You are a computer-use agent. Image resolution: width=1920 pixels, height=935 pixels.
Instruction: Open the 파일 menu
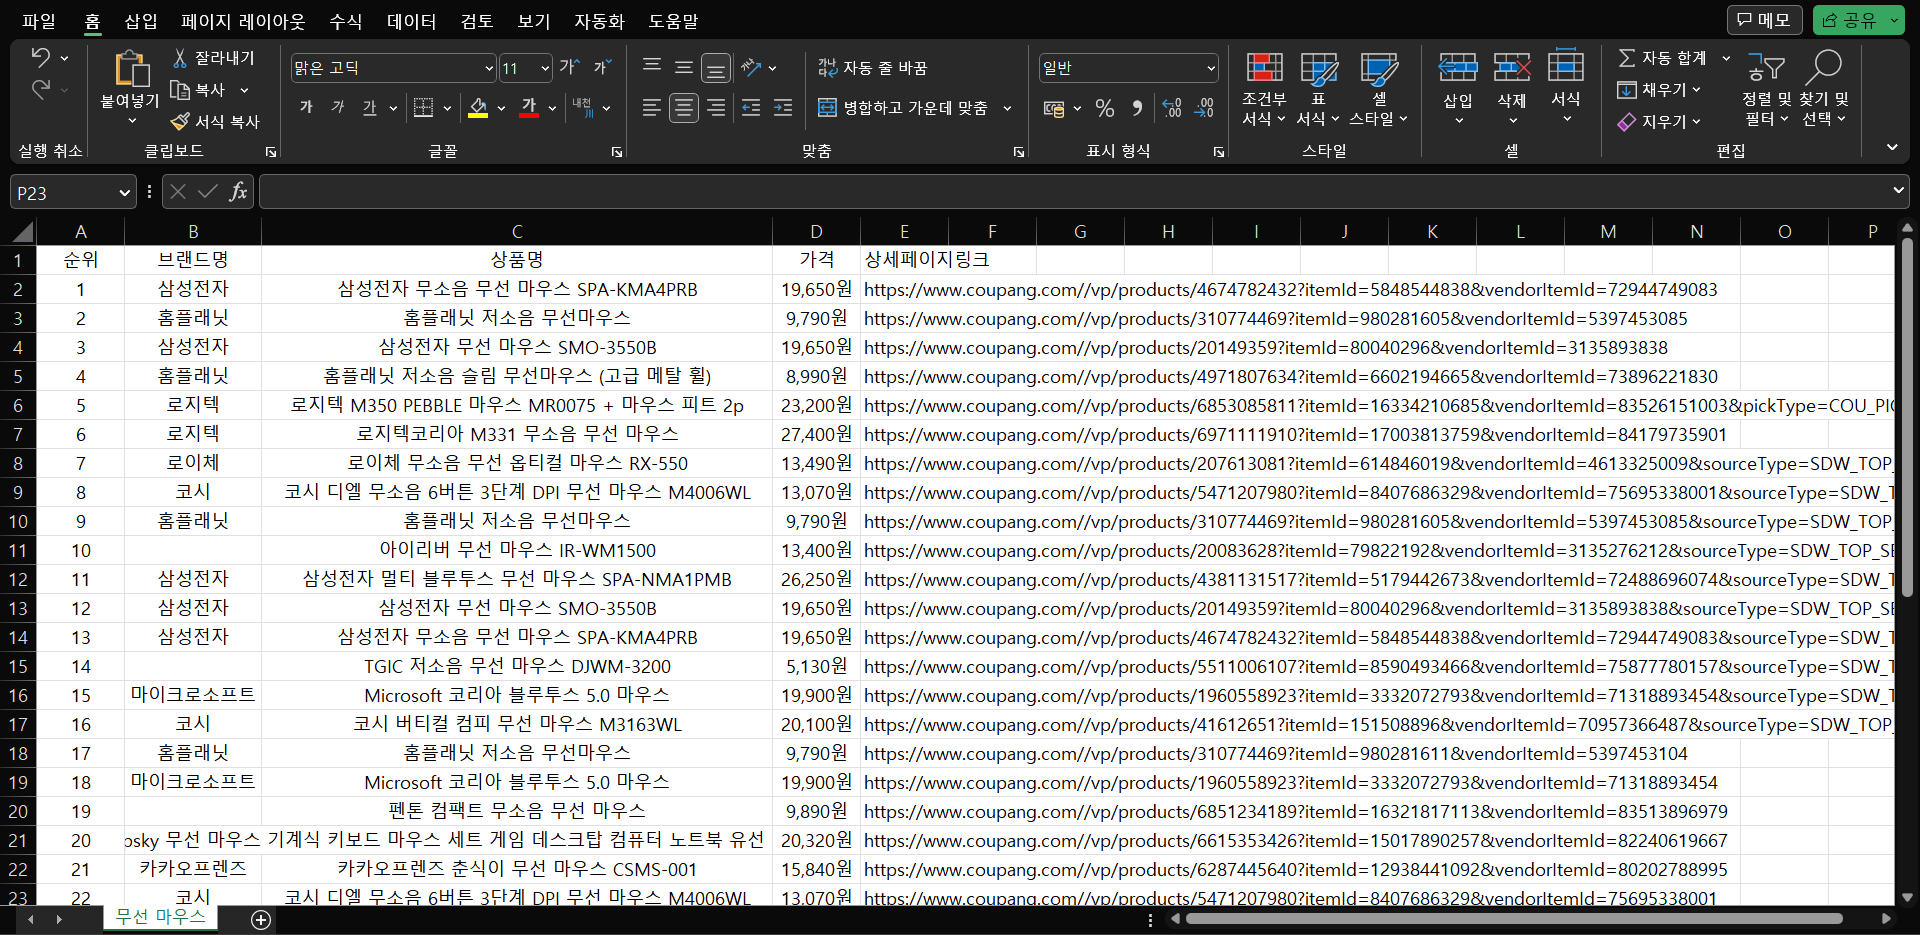(x=39, y=21)
